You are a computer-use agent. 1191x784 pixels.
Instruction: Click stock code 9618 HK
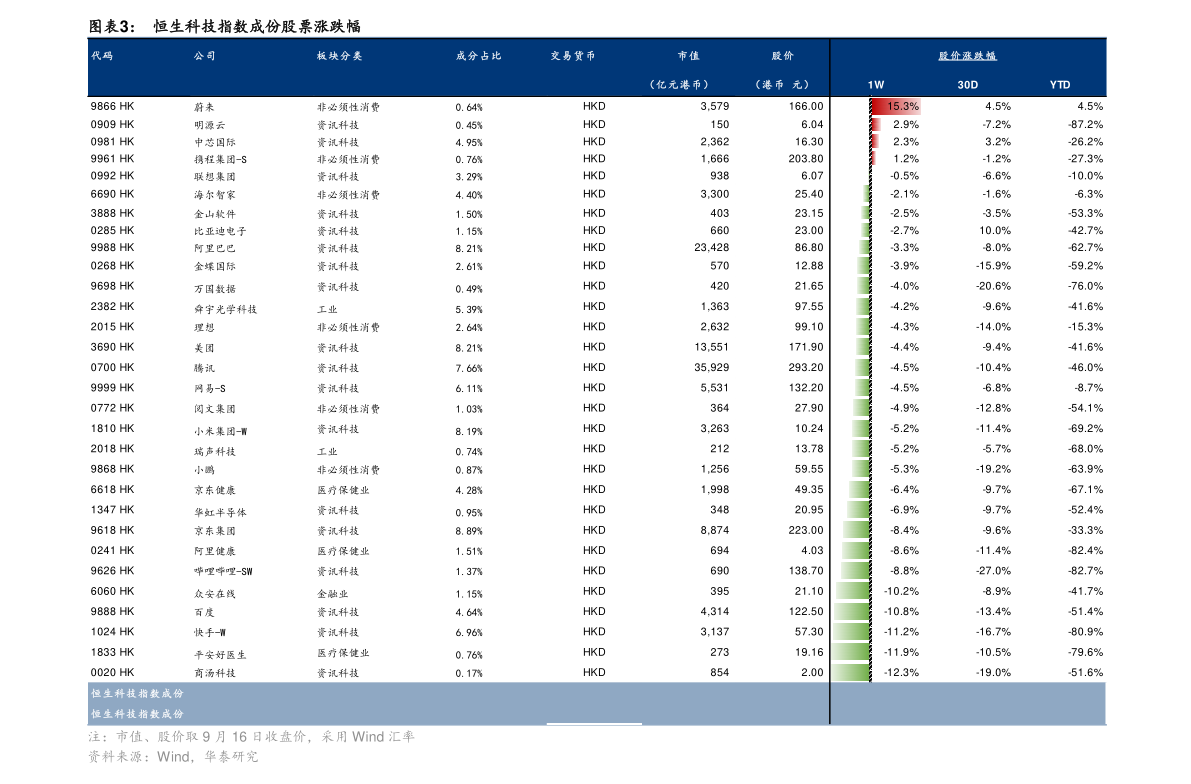point(112,530)
